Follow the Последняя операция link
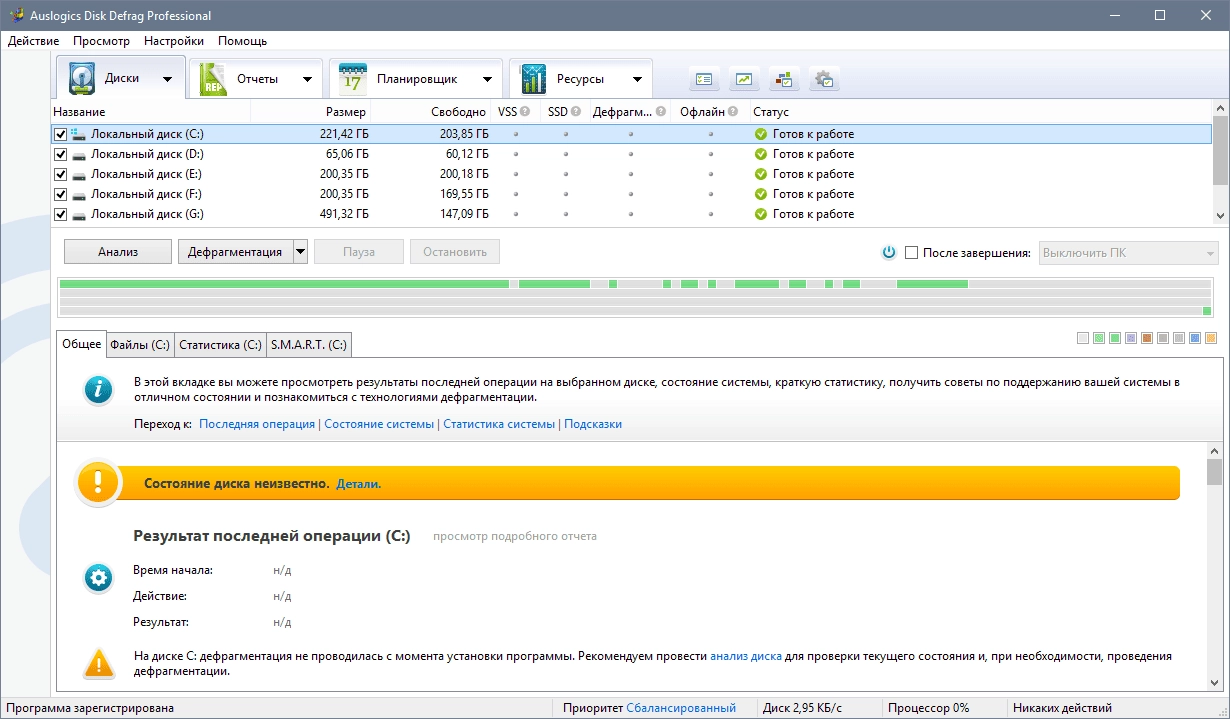The width and height of the screenshot is (1230, 719). click(x=257, y=424)
